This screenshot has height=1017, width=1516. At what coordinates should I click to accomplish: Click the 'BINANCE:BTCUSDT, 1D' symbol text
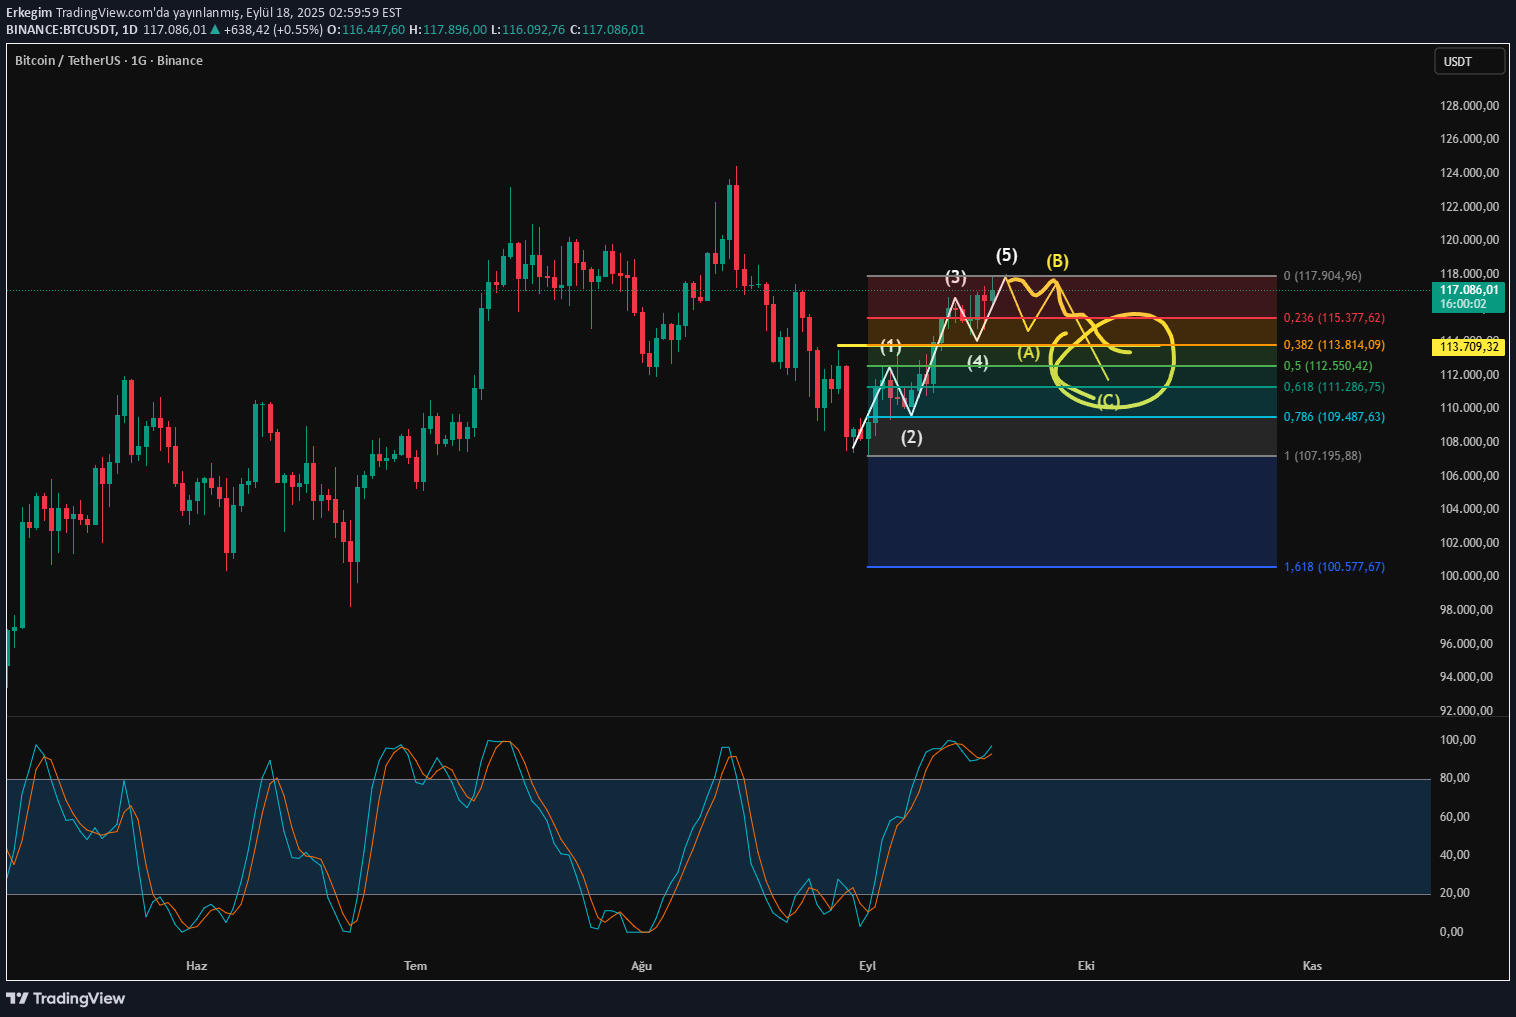tap(72, 30)
